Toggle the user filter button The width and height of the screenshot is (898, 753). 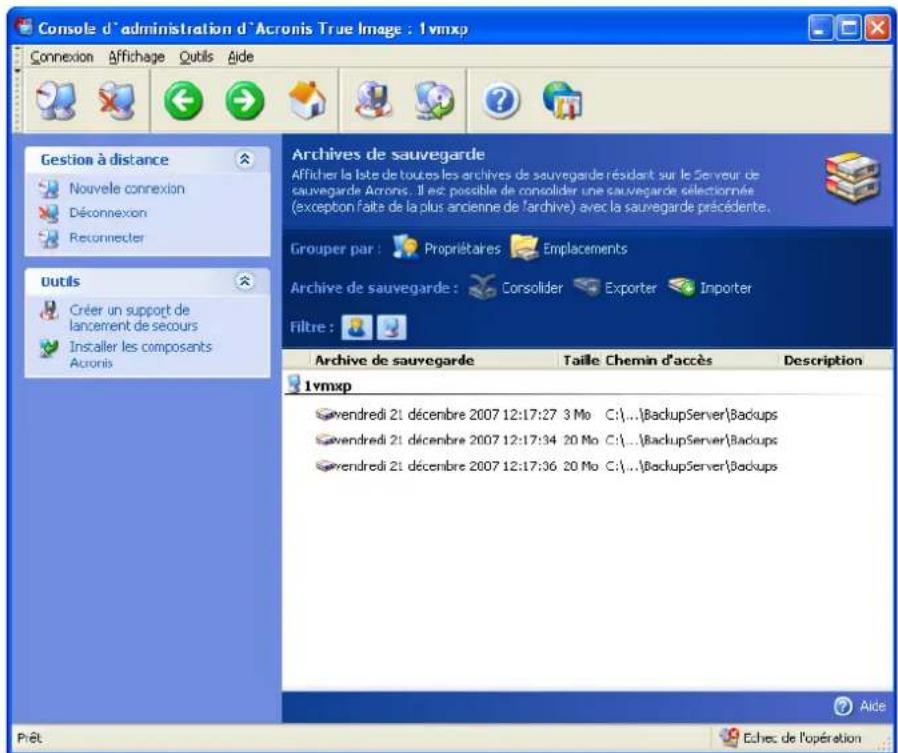356,327
